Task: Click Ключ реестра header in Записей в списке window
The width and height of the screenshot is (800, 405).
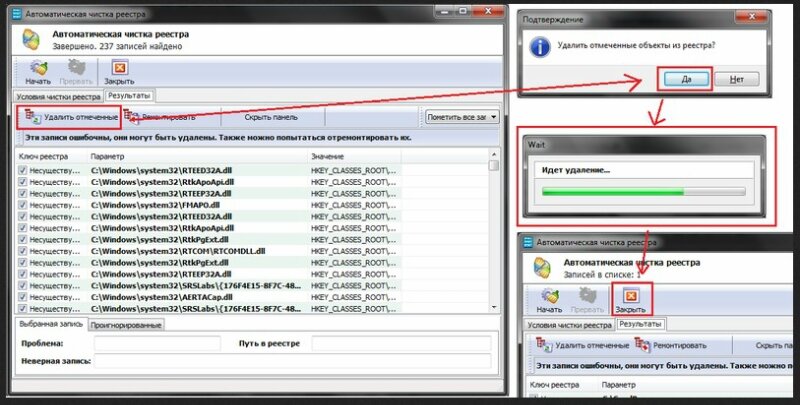Action: coord(554,385)
